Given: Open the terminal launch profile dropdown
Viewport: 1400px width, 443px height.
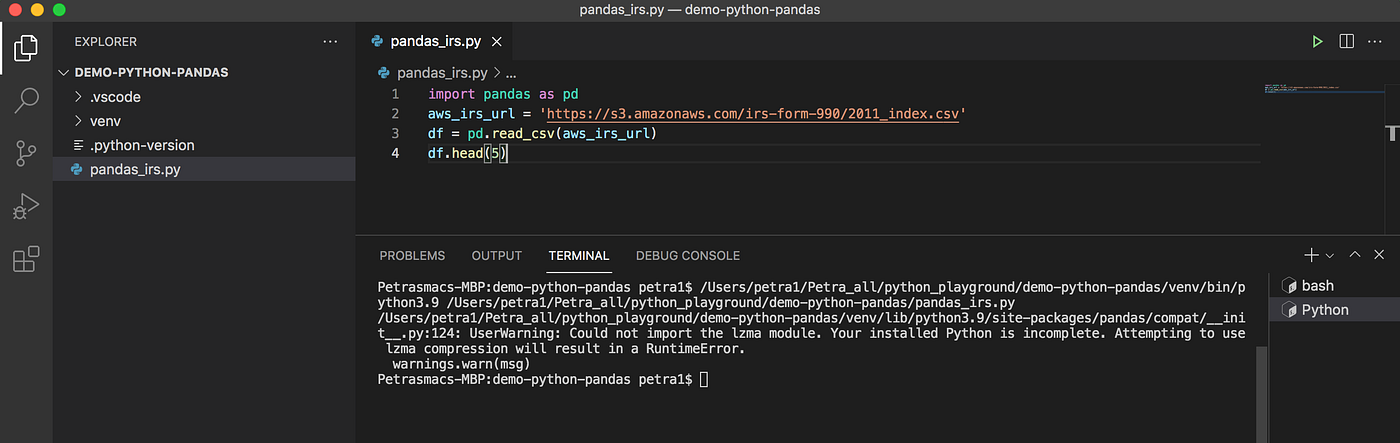Looking at the screenshot, I should (x=1330, y=256).
